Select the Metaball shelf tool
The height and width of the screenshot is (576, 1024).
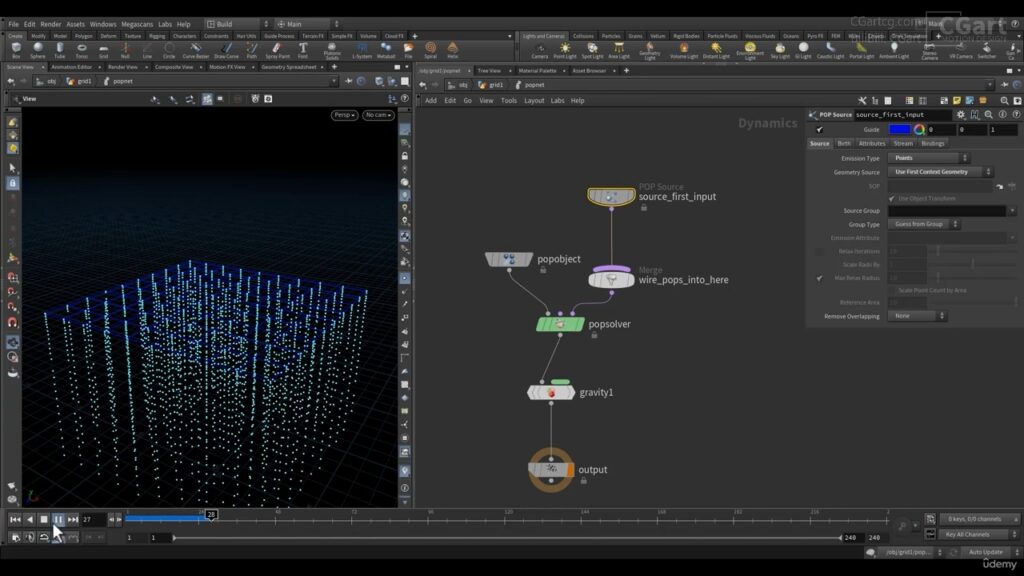click(x=386, y=50)
